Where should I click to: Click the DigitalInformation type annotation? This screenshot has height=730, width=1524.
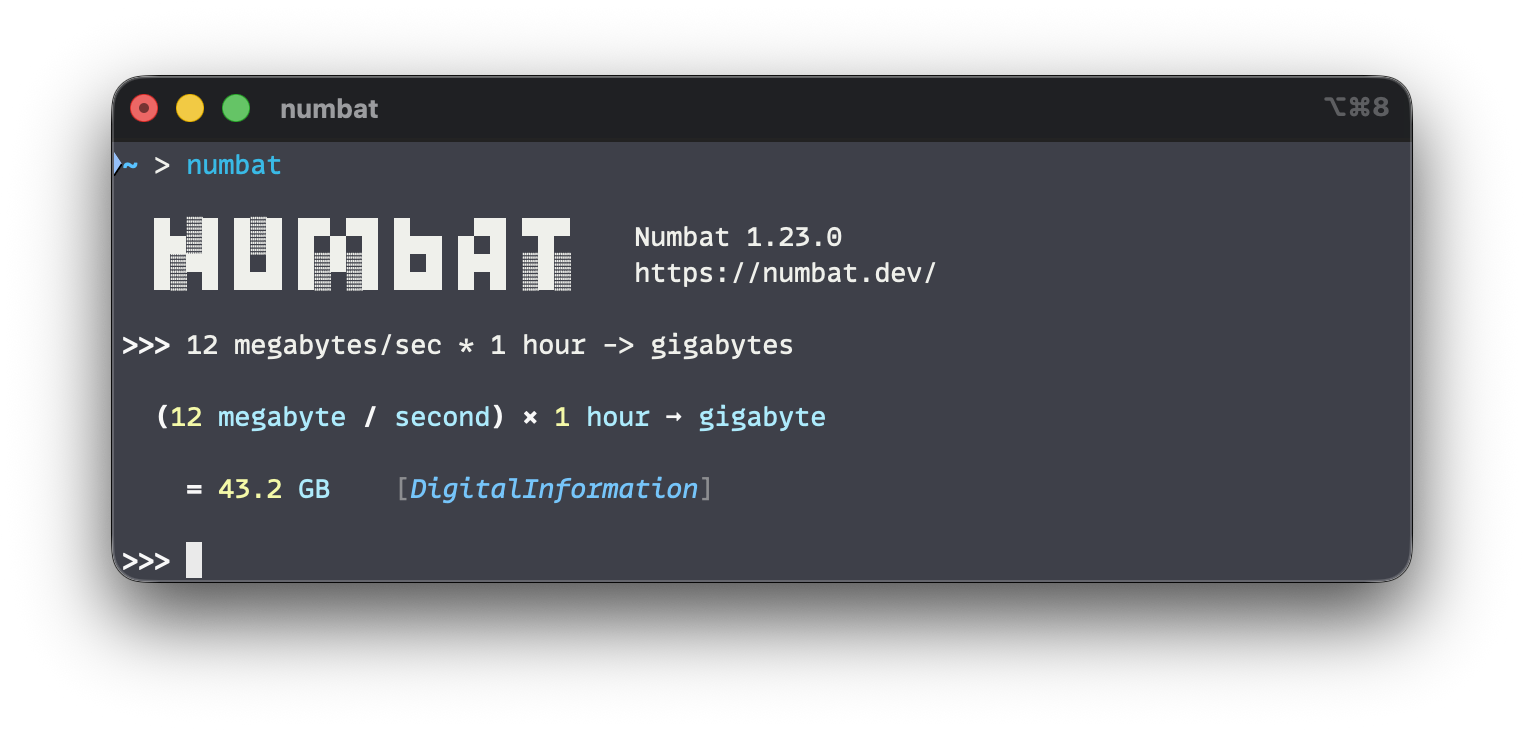[554, 489]
